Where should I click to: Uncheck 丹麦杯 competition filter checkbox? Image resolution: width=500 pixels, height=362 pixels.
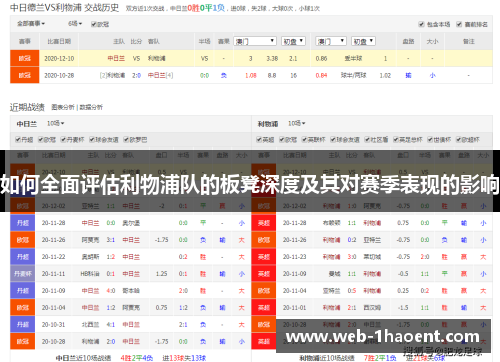point(63,139)
